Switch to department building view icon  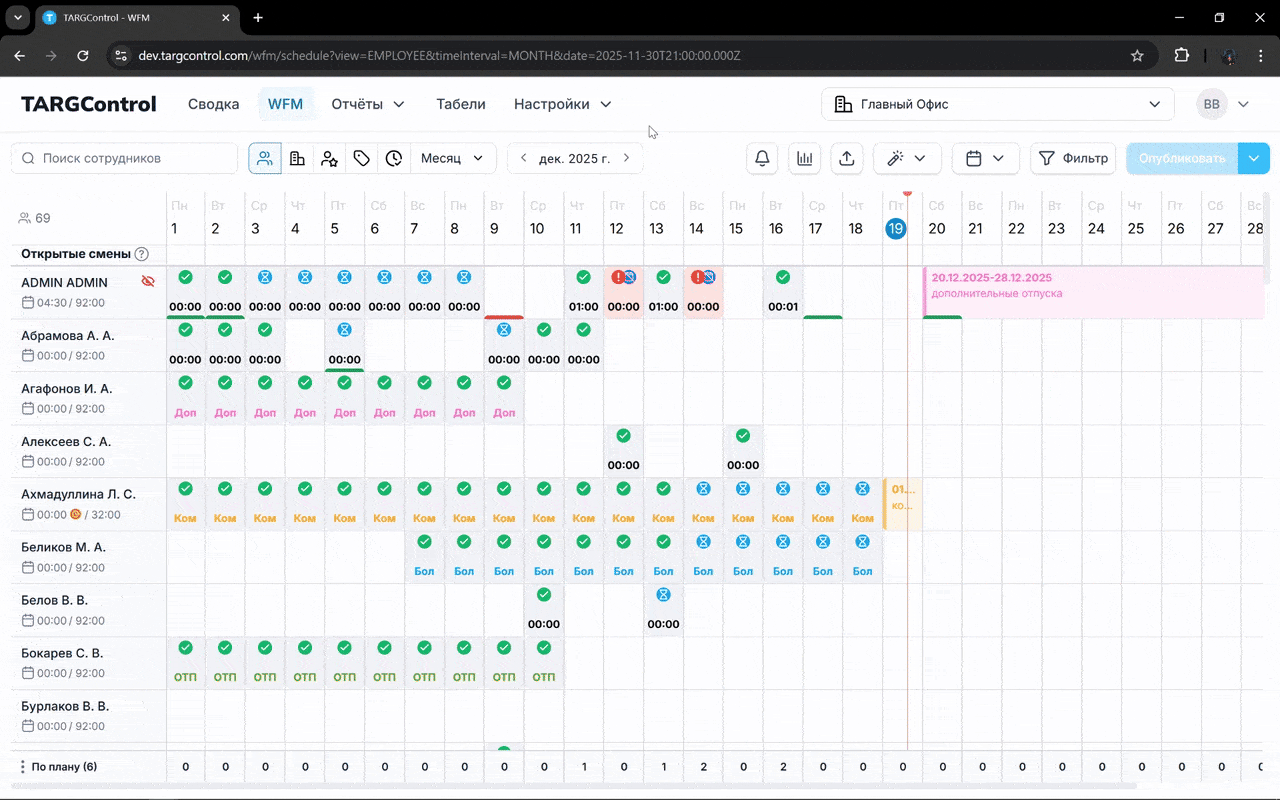297,158
